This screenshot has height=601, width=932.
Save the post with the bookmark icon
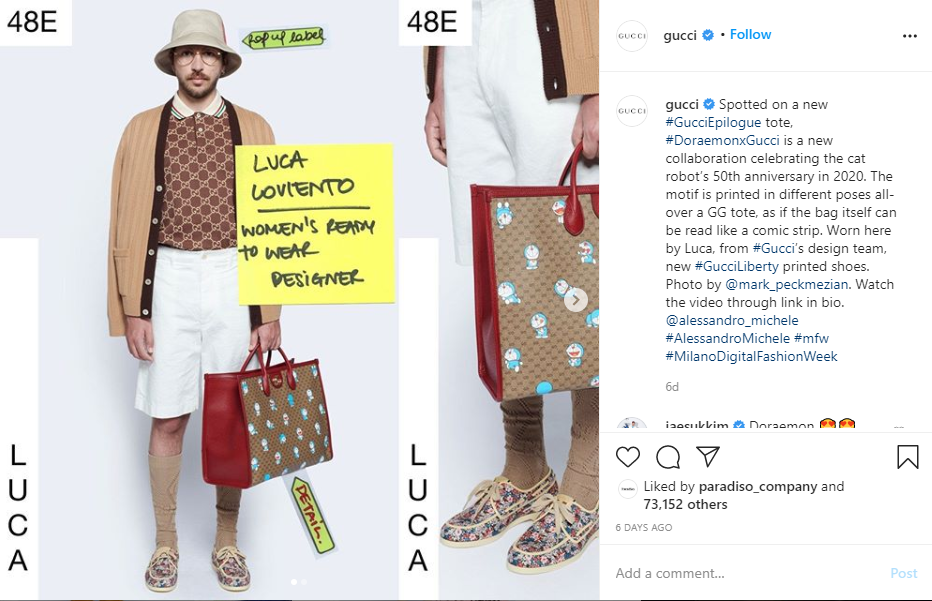[908, 457]
